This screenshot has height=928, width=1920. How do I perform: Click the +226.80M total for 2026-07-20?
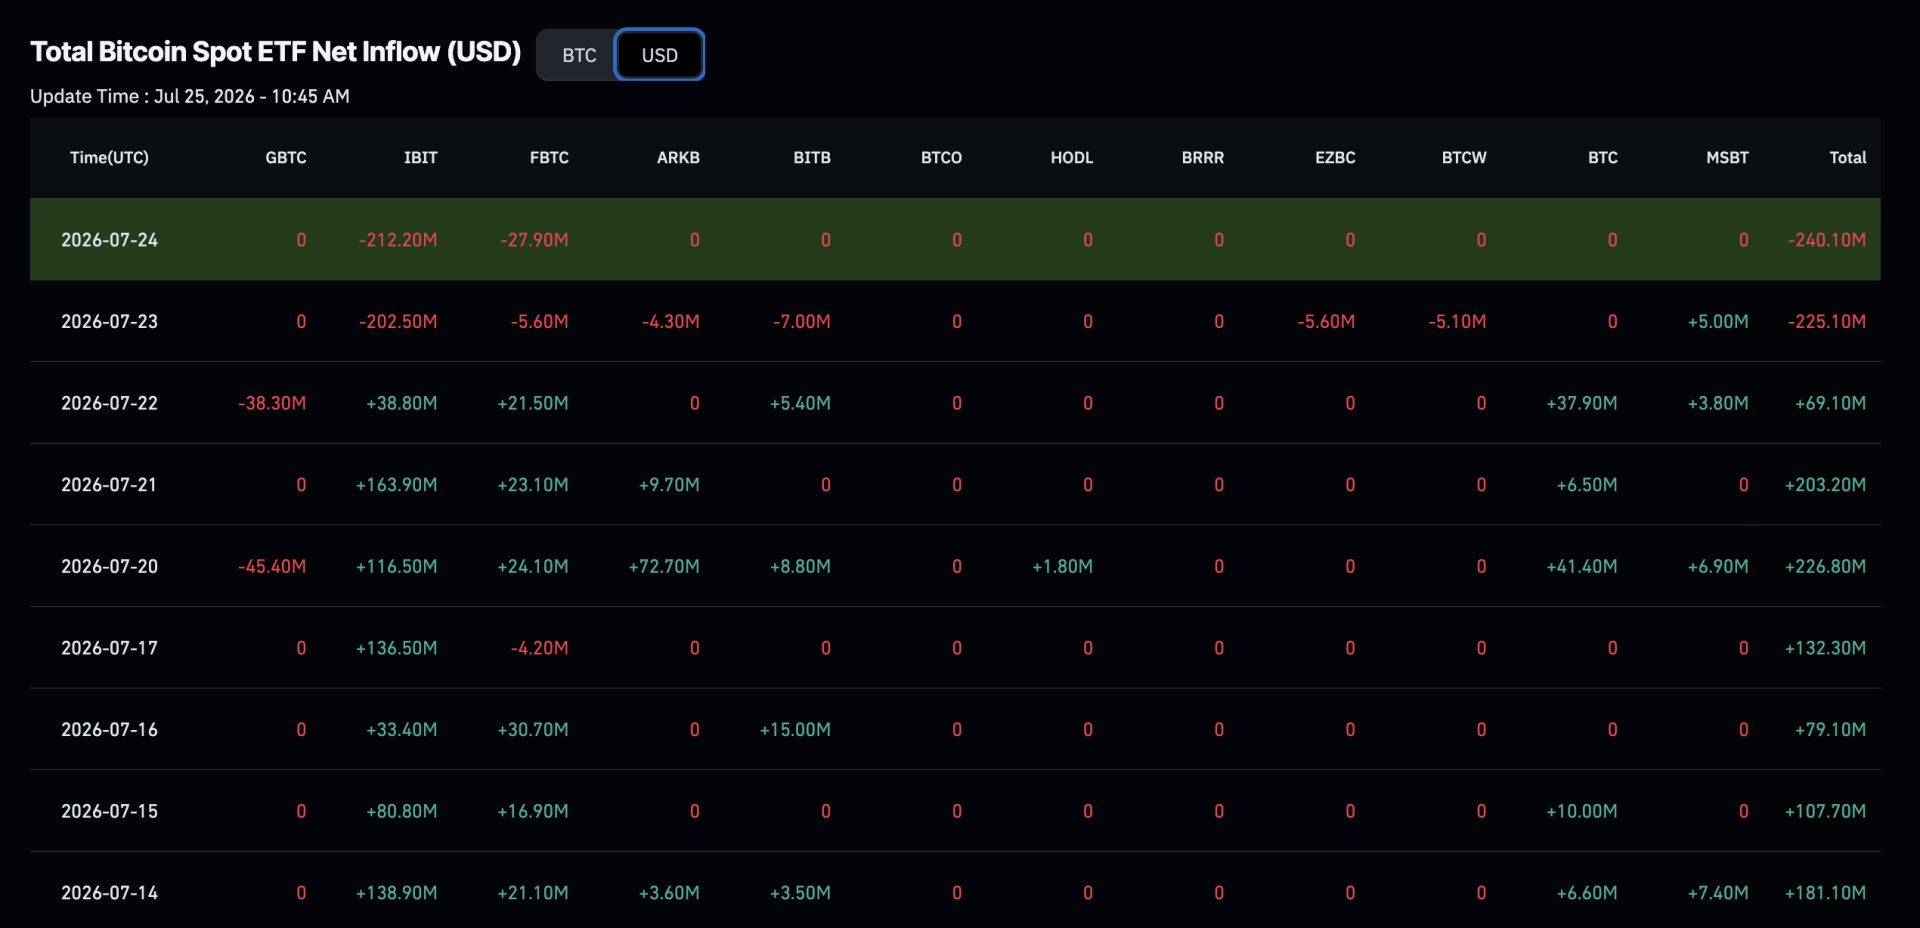(1825, 566)
